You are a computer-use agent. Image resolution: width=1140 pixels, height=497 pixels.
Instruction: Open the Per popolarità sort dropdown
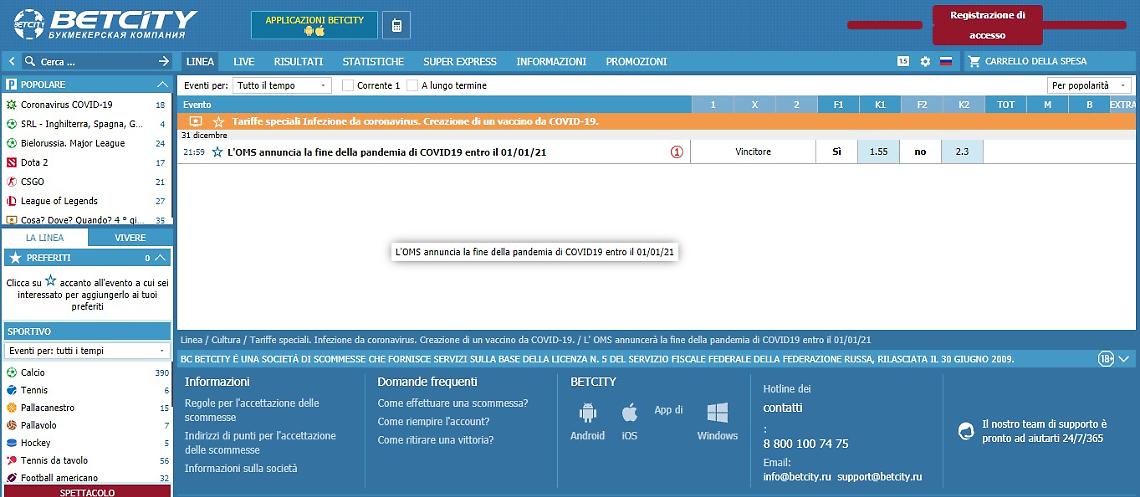point(1090,85)
